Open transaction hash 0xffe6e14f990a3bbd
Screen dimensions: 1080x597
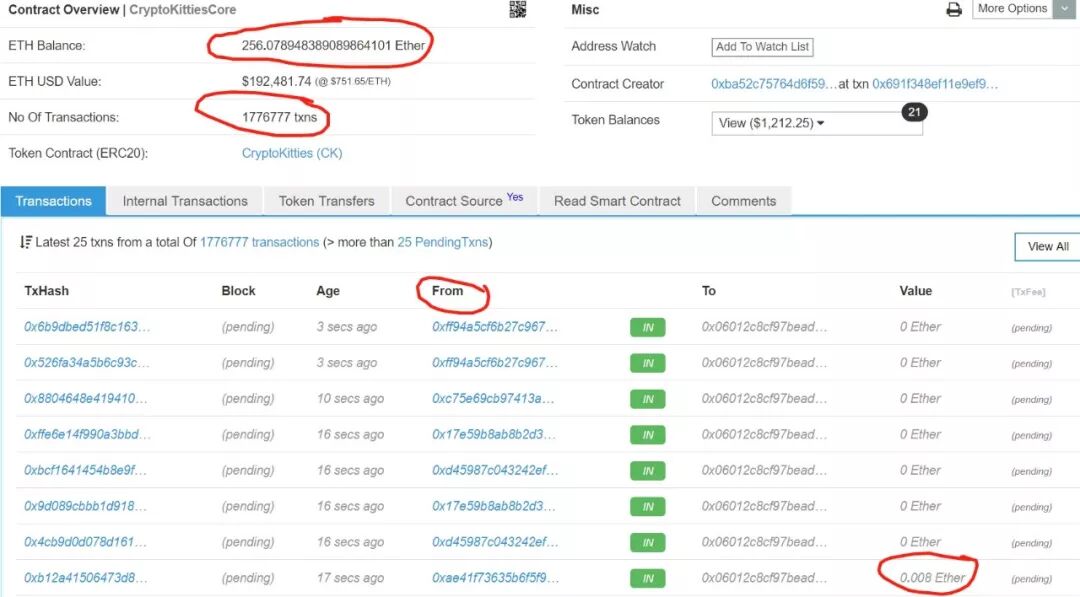(87, 434)
